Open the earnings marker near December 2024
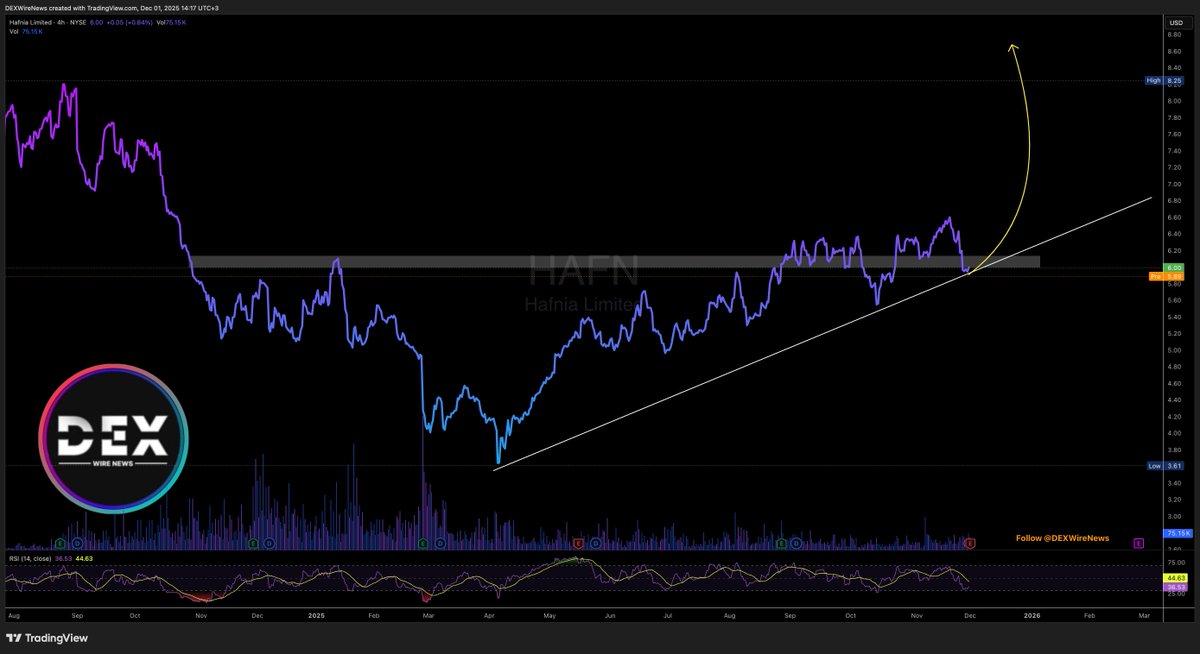Viewport: 1200px width, 654px height. 253,543
